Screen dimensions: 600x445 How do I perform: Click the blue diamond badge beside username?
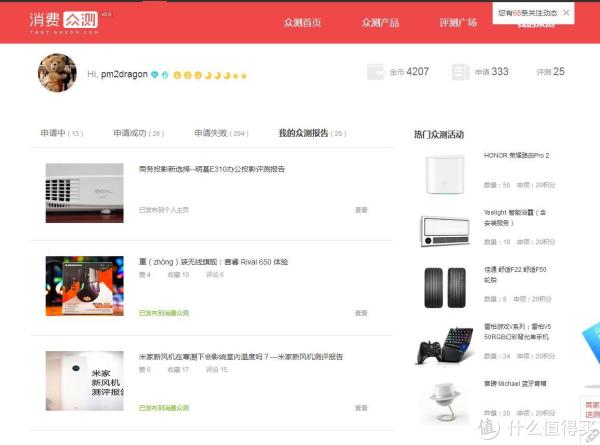[x=155, y=75]
